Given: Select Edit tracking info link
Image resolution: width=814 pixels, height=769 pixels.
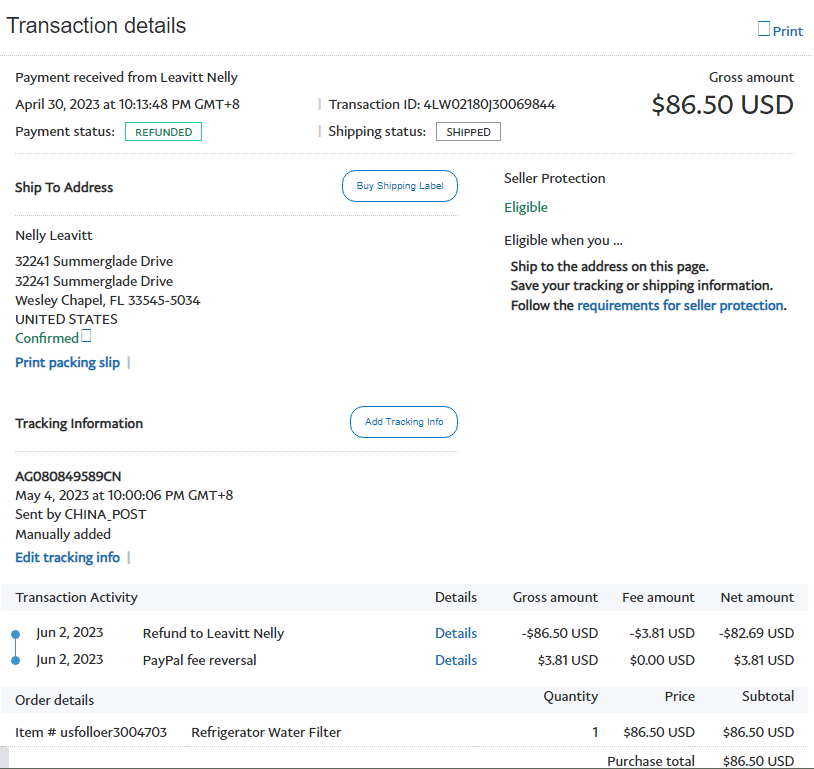Looking at the screenshot, I should [x=67, y=557].
